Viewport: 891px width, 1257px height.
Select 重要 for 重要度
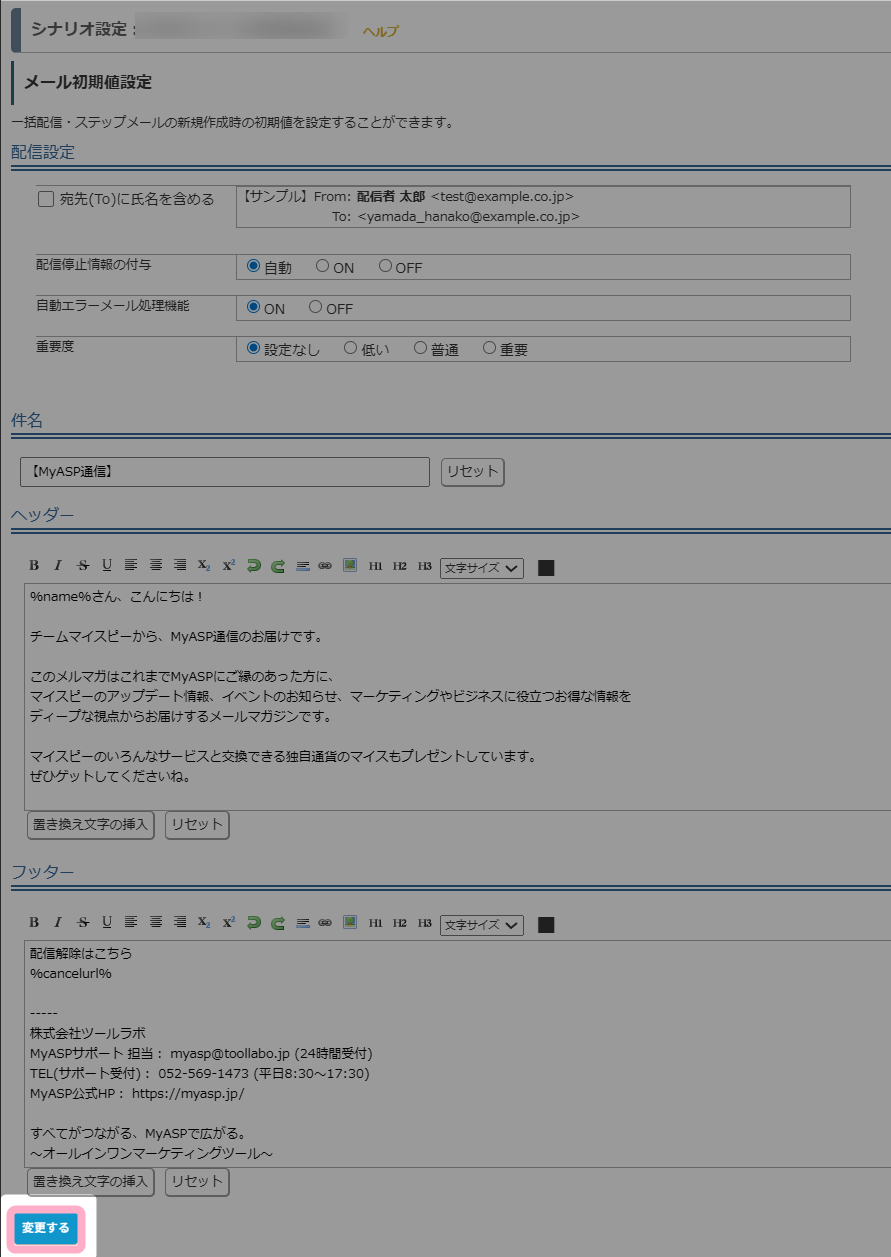pos(489,349)
